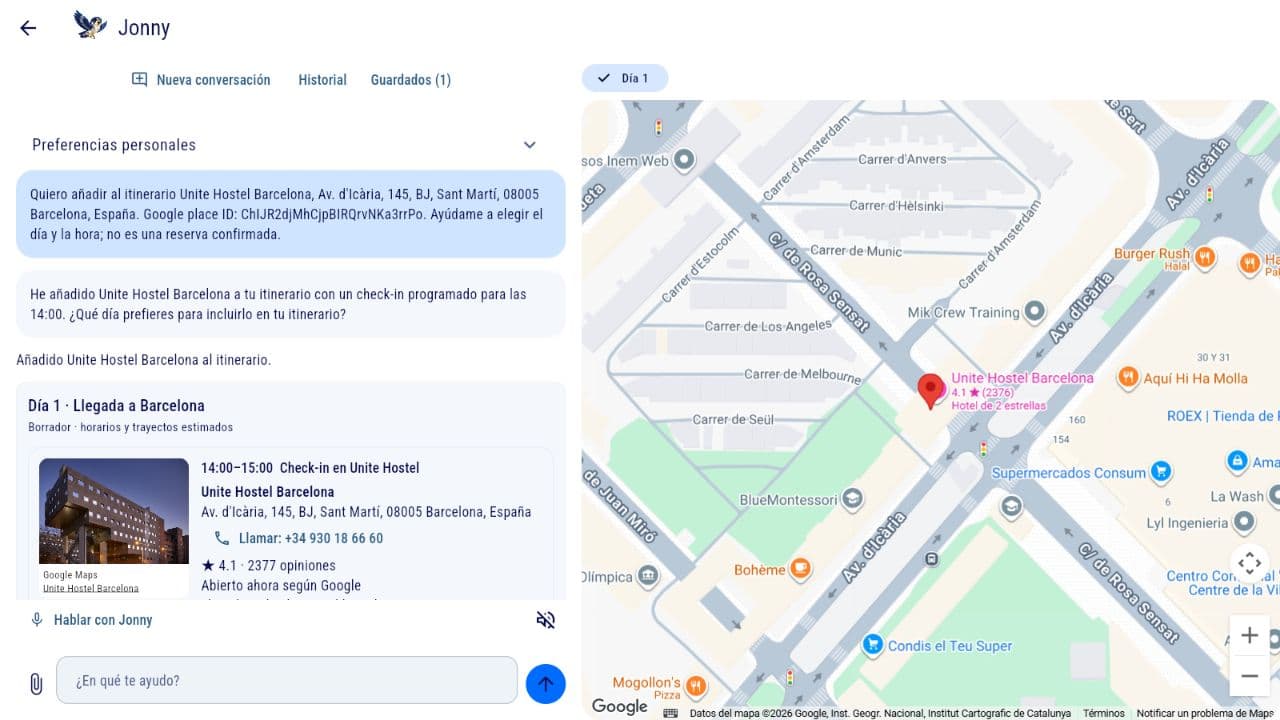Open Unite Hostel Barcelona photo thumbnail
The width and height of the screenshot is (1280, 720).
tap(114, 512)
